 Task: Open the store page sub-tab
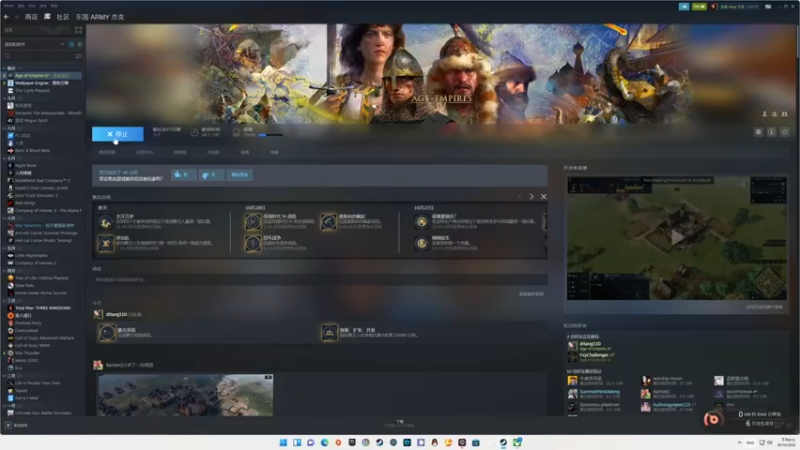coord(107,152)
